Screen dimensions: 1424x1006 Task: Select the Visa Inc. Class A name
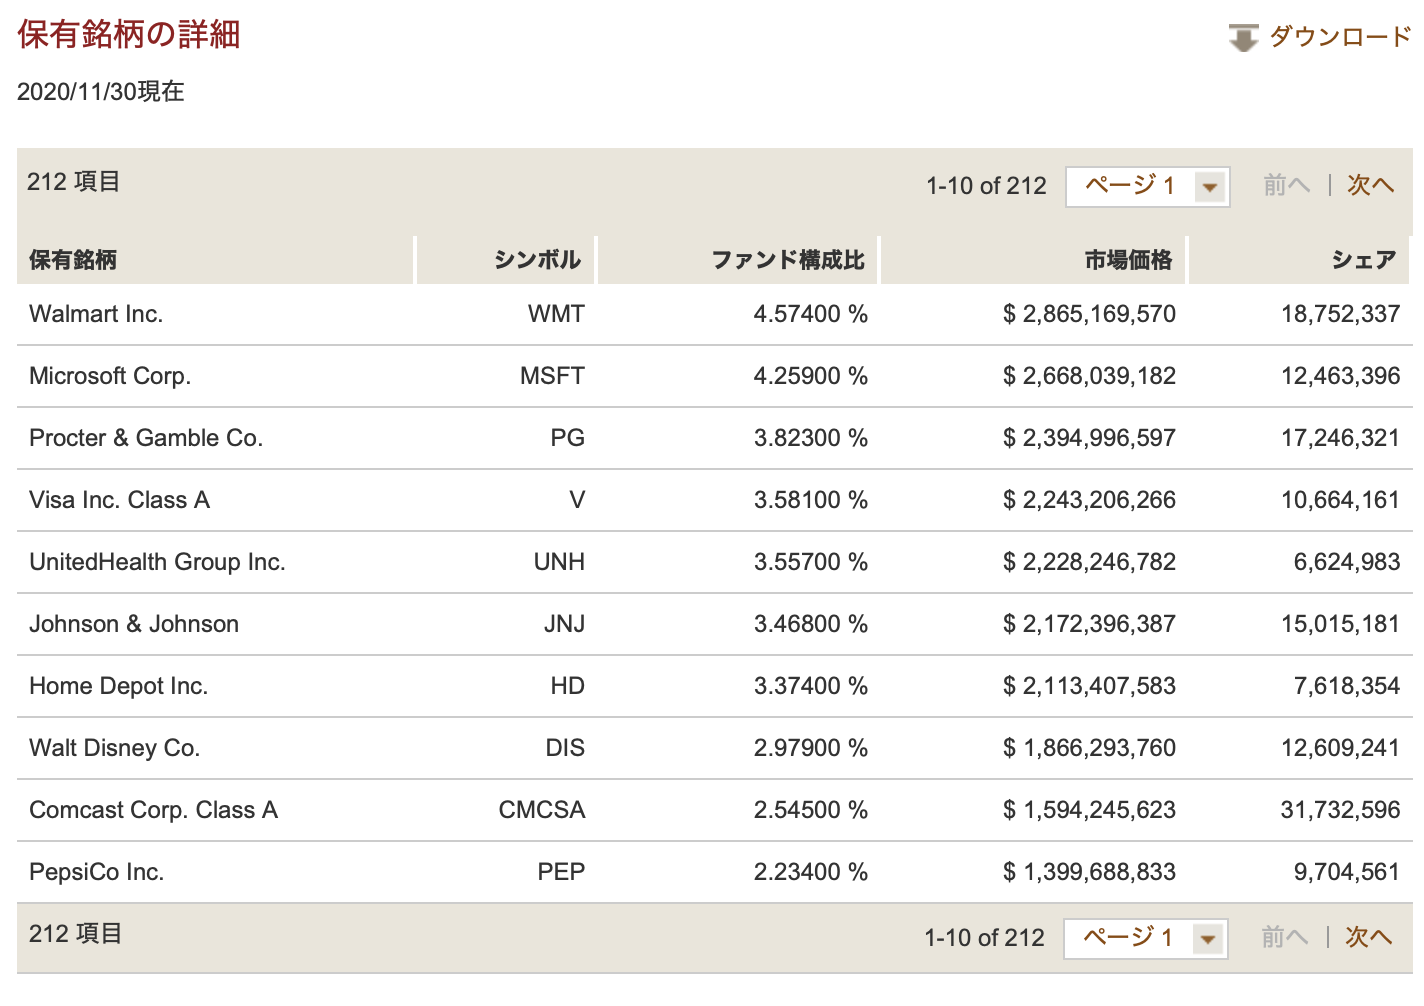[119, 500]
